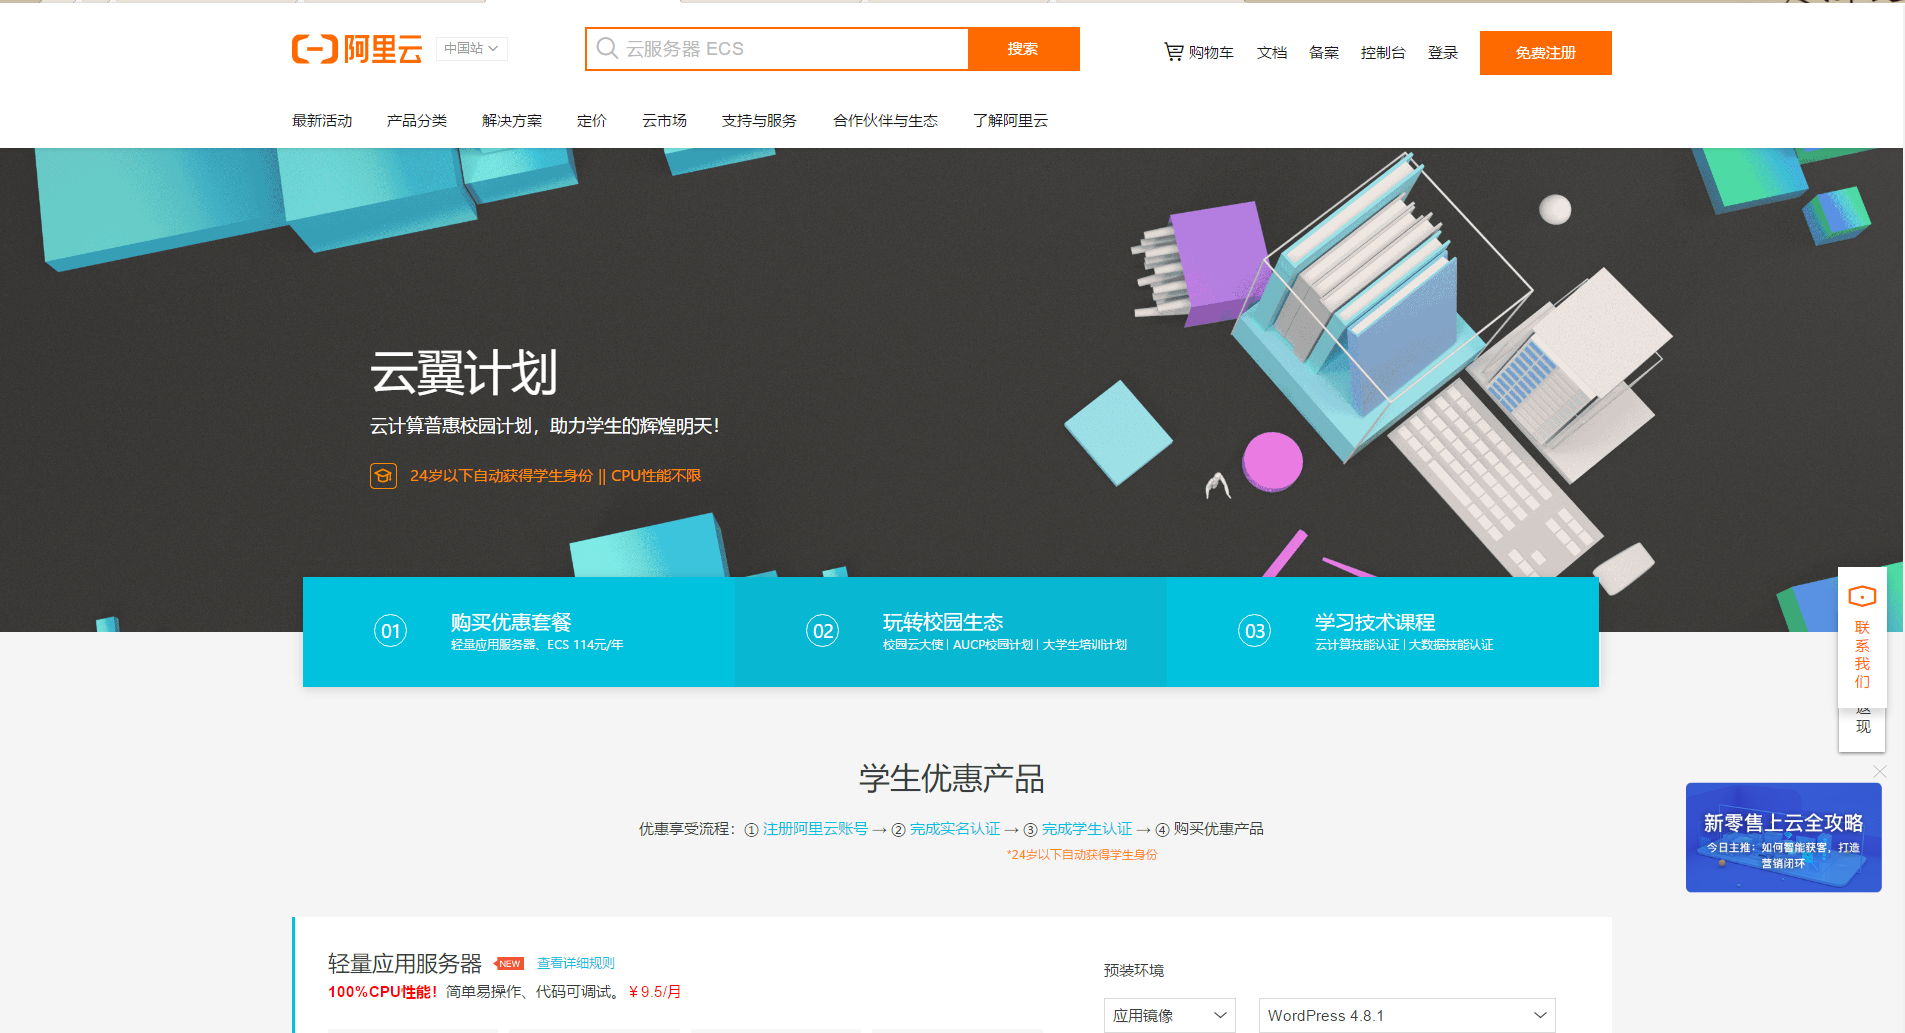Click the 预装环境 label

point(1134,970)
